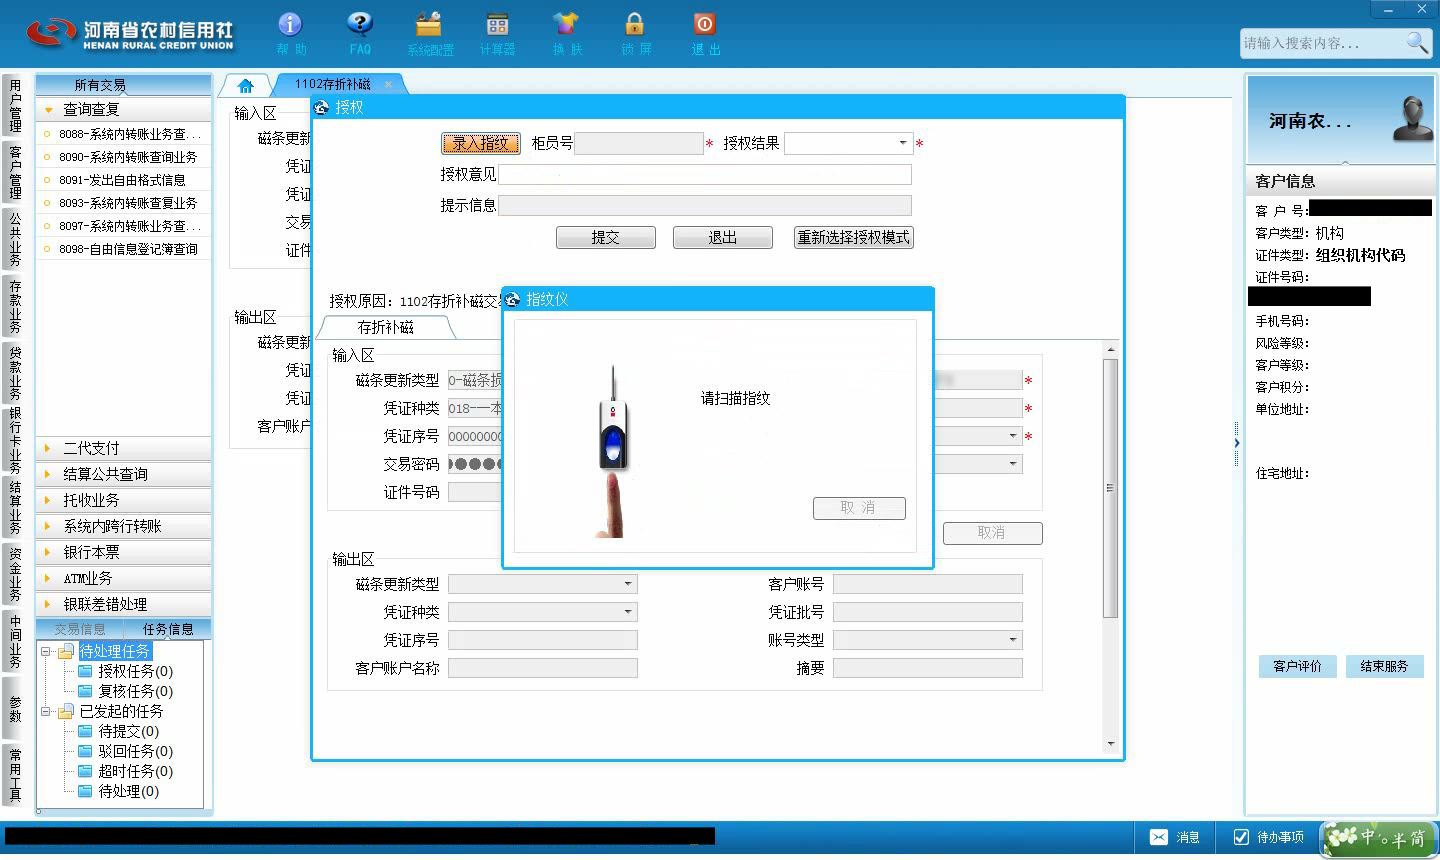The height and width of the screenshot is (860, 1440).
Task: Open the 银行卡业务 side tab
Action: 15,440
